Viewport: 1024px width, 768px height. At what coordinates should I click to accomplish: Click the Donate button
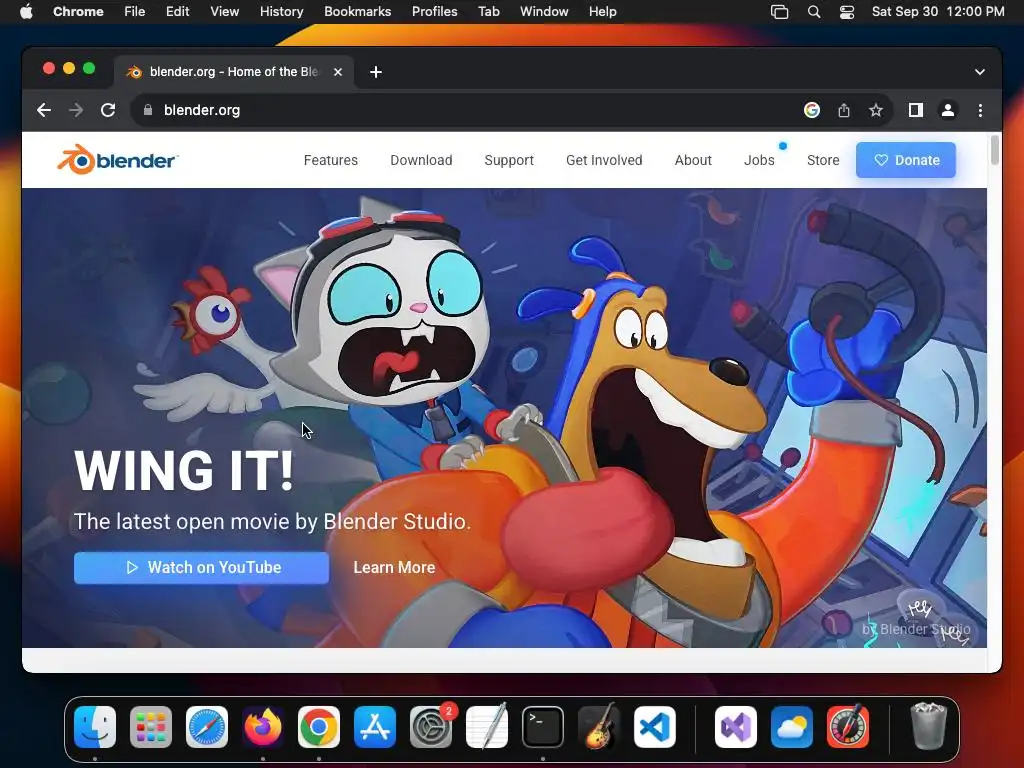pyautogui.click(x=906, y=160)
